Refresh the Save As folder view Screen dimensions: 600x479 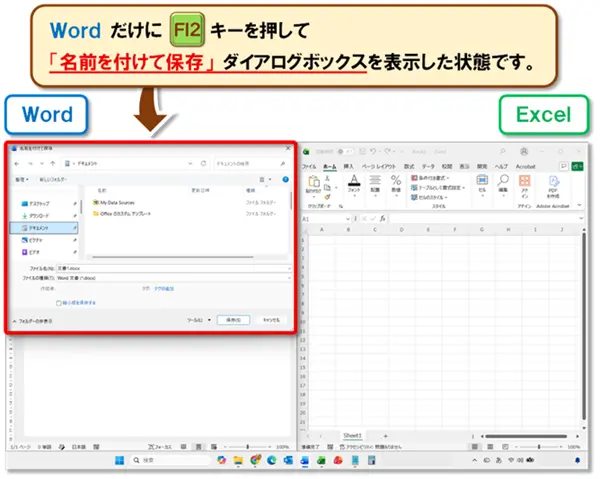pos(204,164)
